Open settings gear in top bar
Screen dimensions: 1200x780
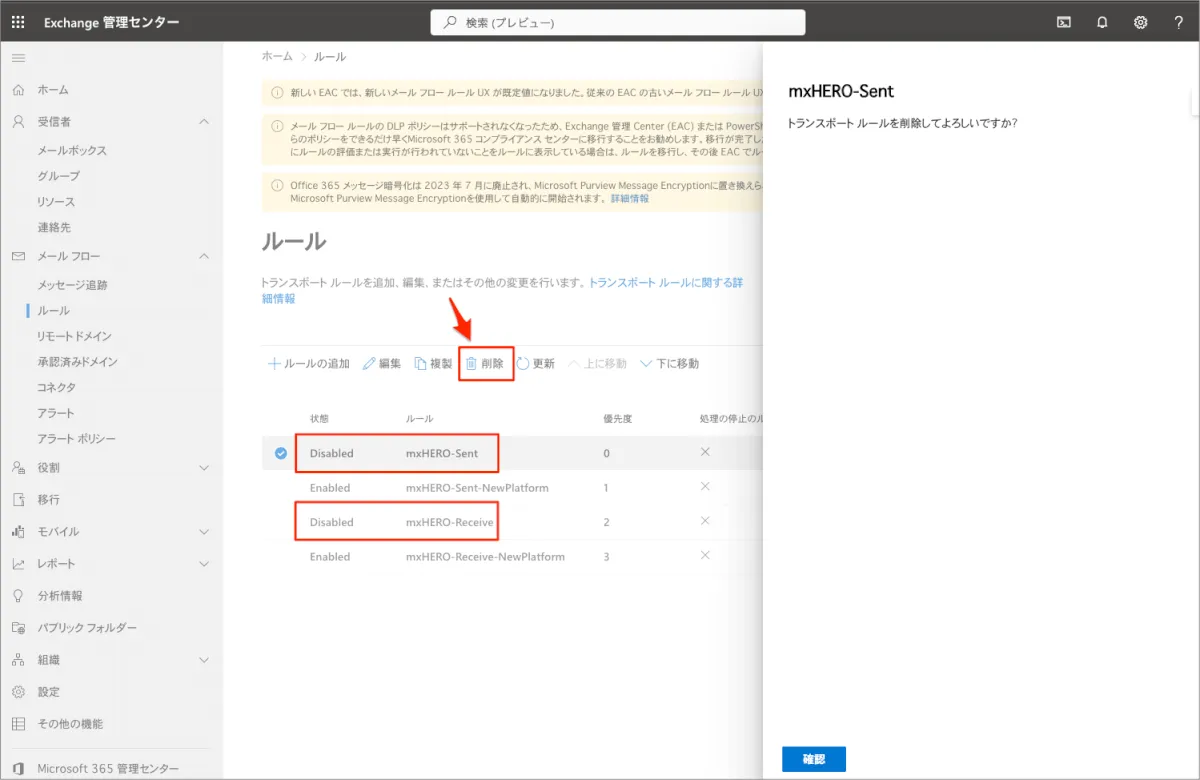(1140, 22)
